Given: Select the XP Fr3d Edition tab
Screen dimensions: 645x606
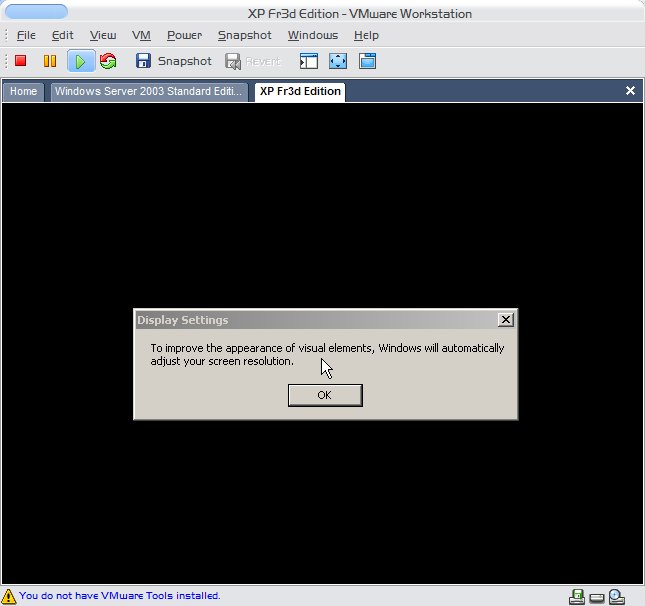Looking at the screenshot, I should click(300, 91).
